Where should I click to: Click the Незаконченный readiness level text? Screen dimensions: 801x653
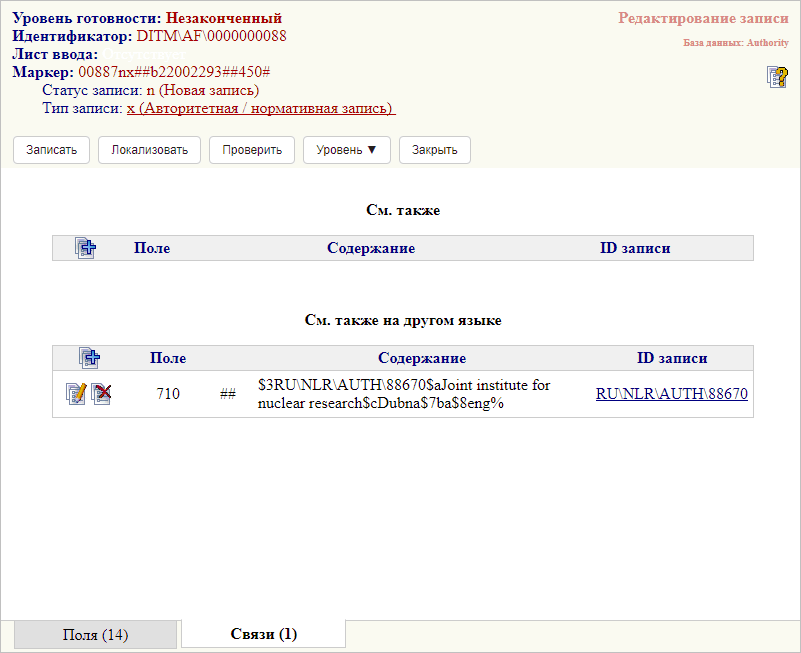click(x=224, y=18)
